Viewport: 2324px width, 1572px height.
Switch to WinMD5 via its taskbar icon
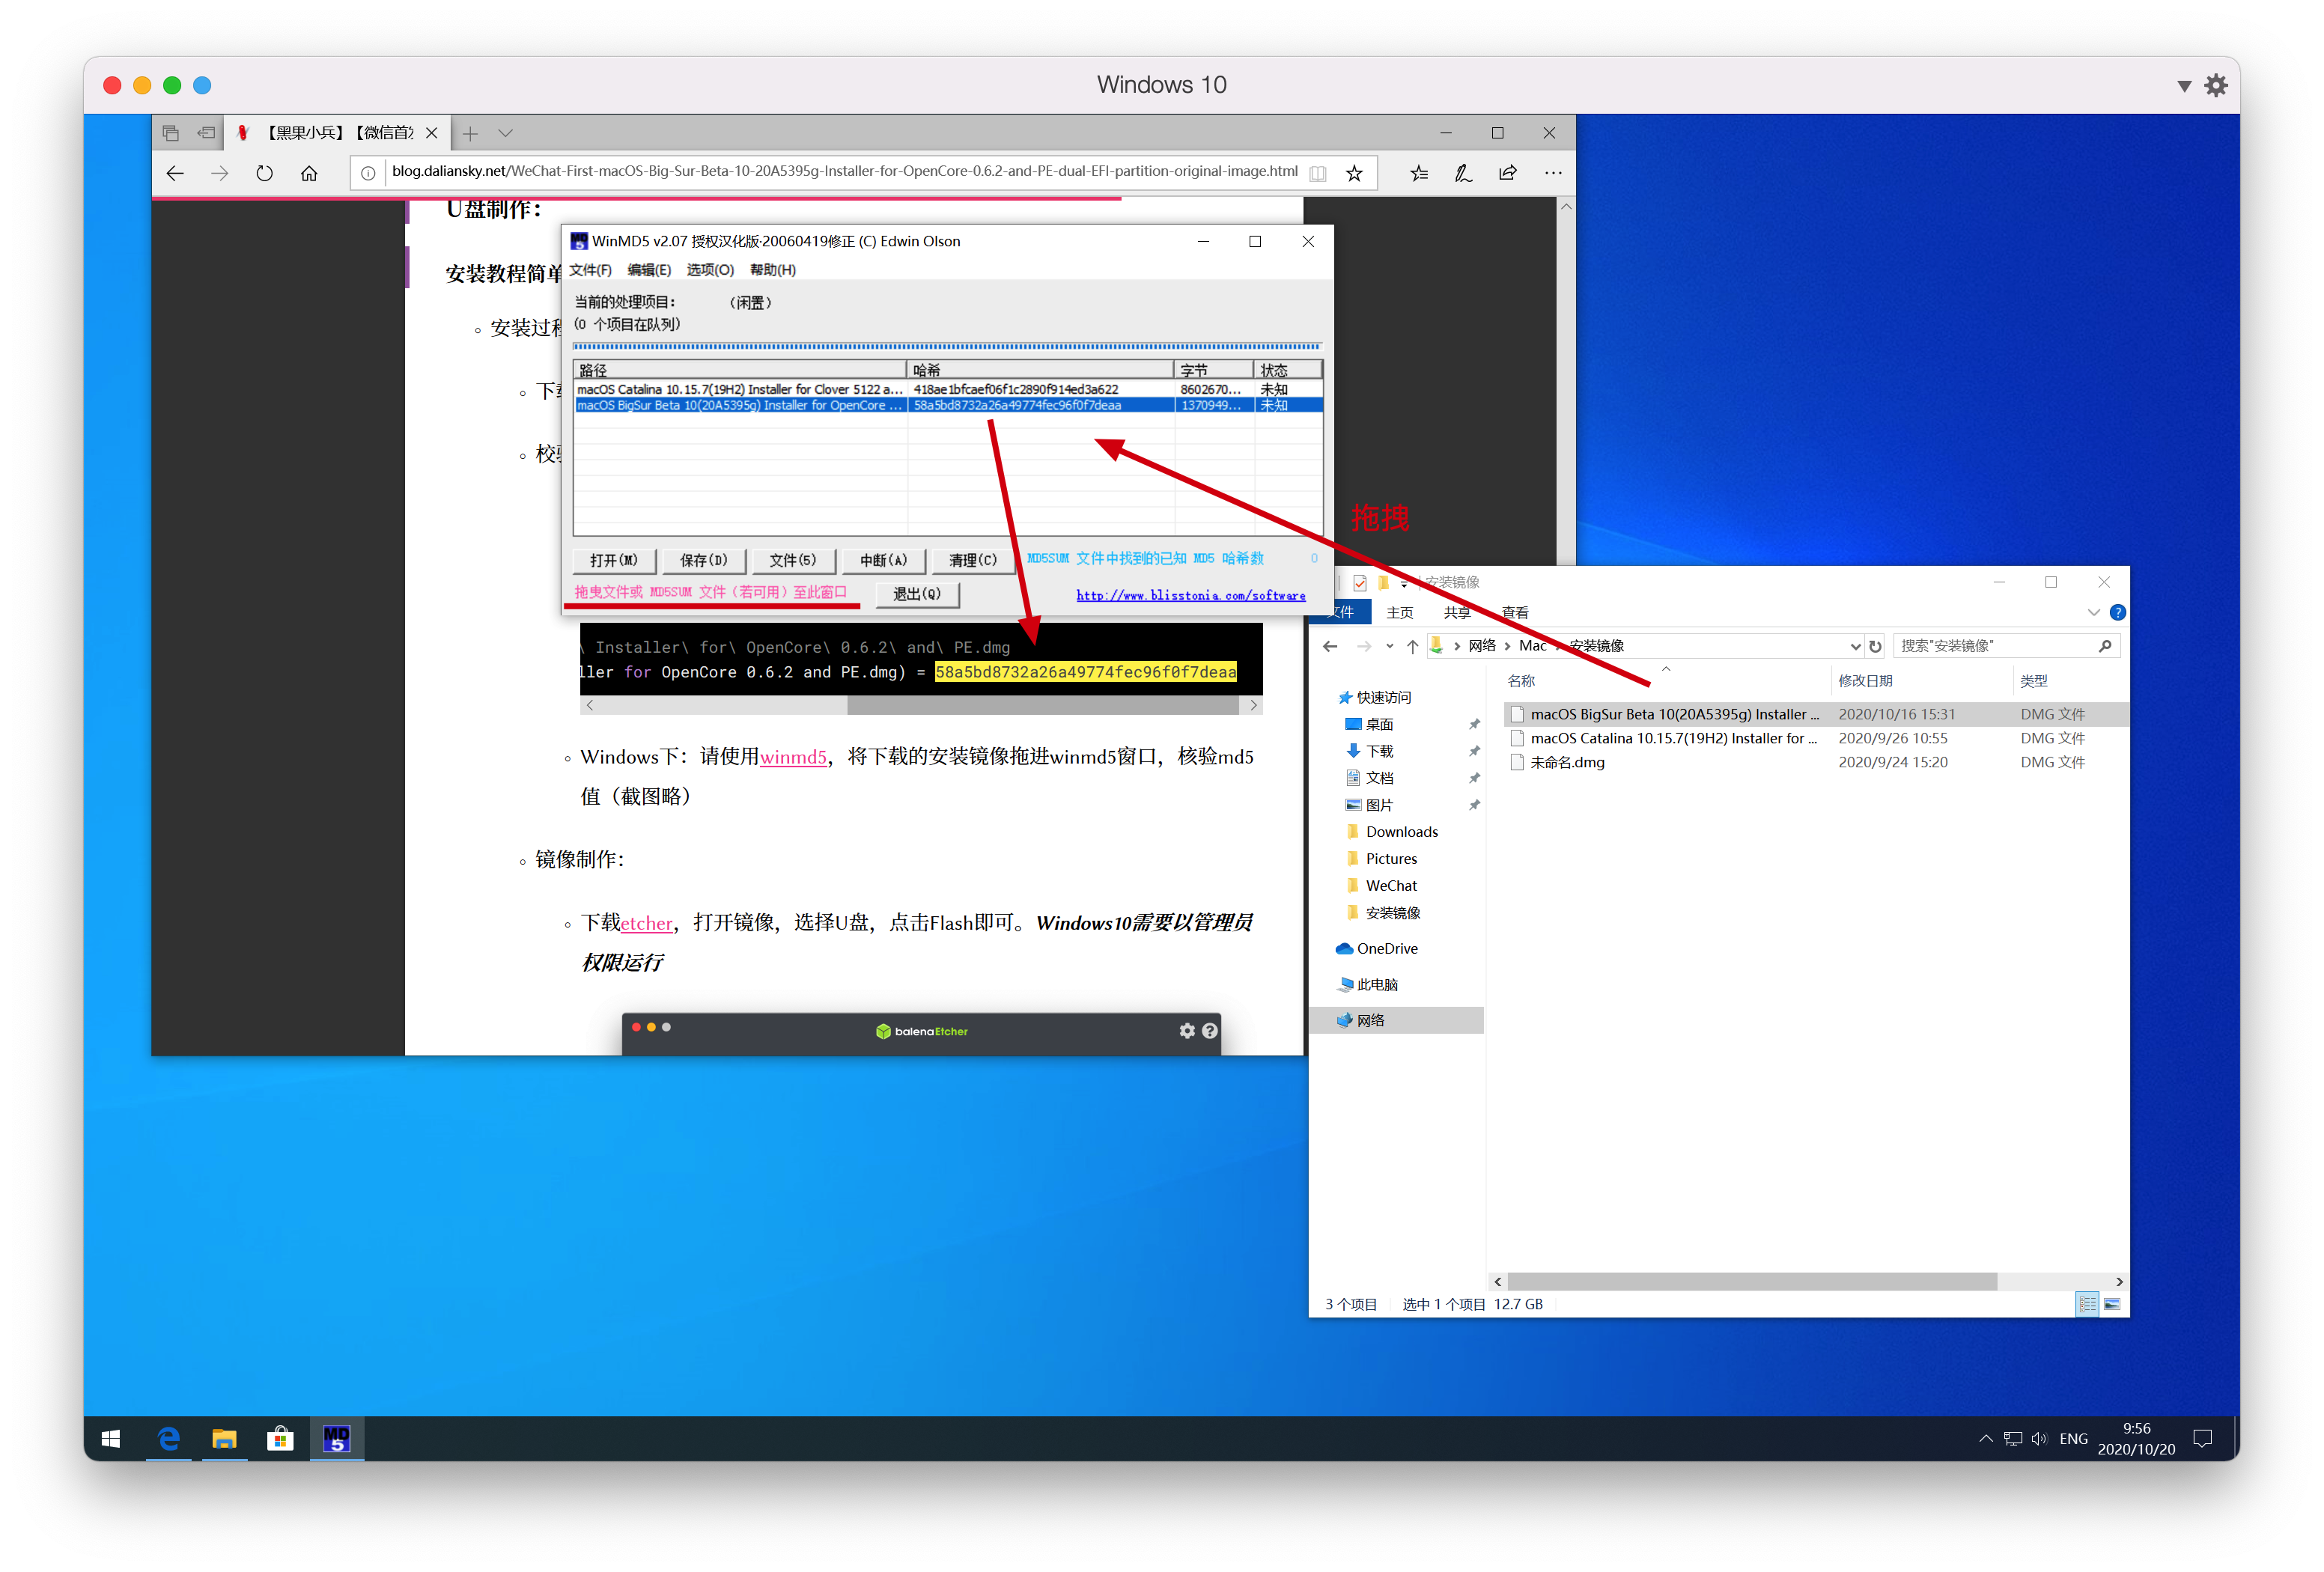click(x=336, y=1439)
